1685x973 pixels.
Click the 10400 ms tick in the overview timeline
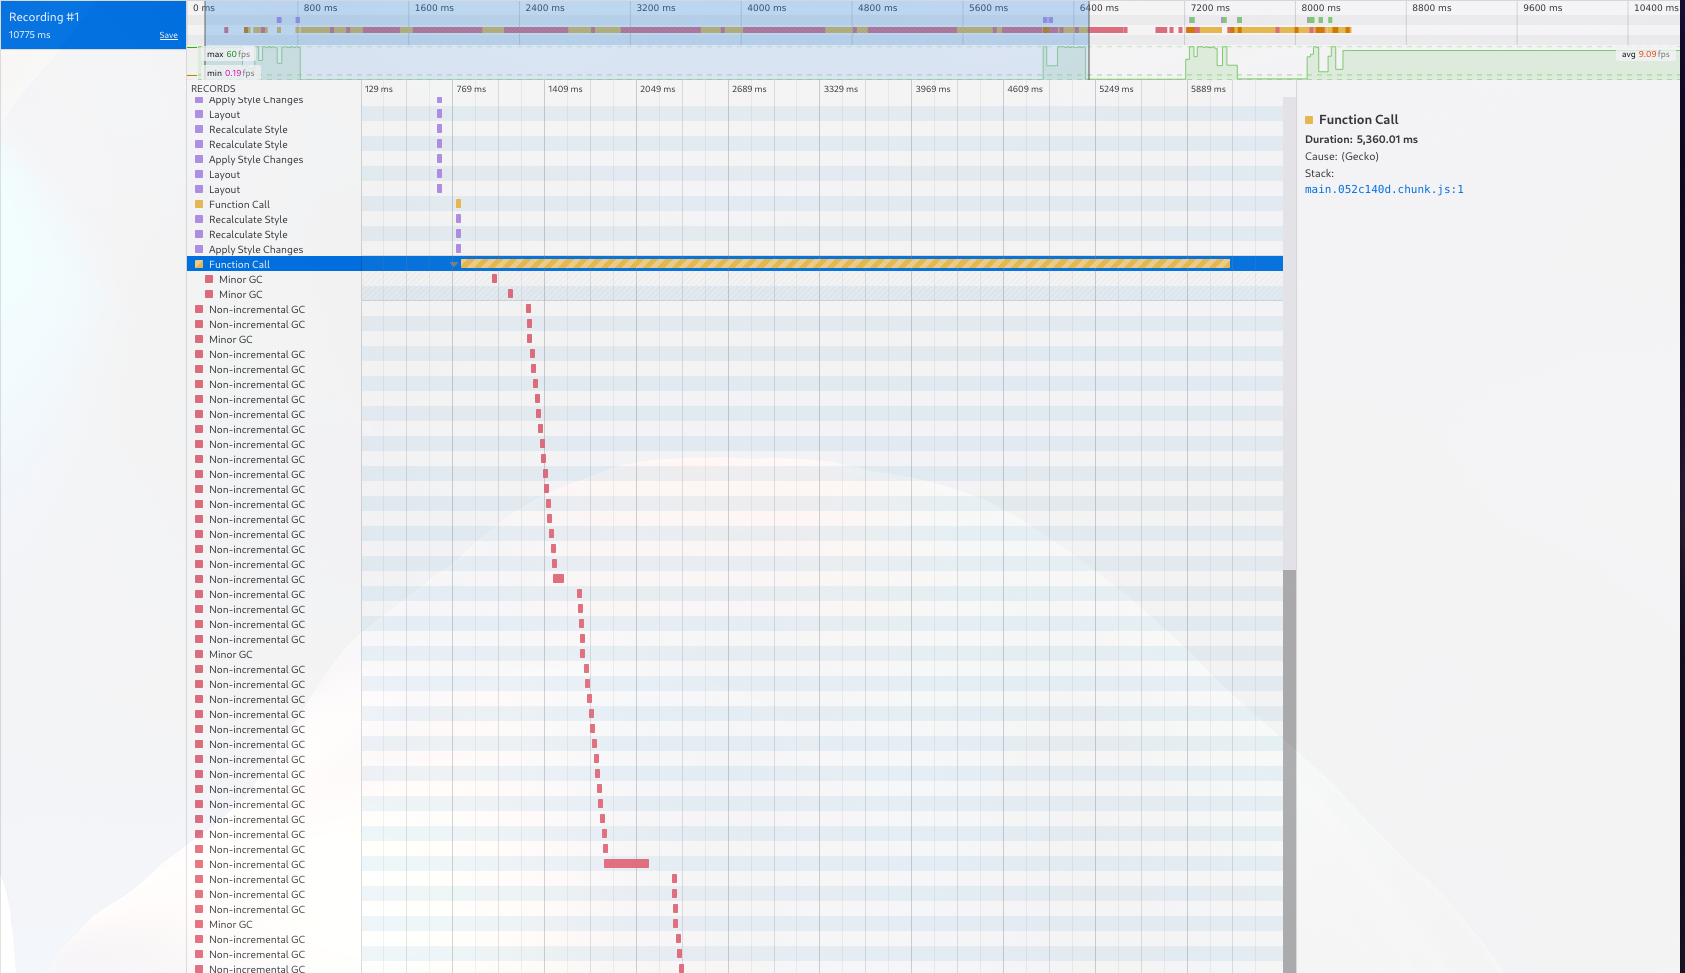click(x=1655, y=8)
